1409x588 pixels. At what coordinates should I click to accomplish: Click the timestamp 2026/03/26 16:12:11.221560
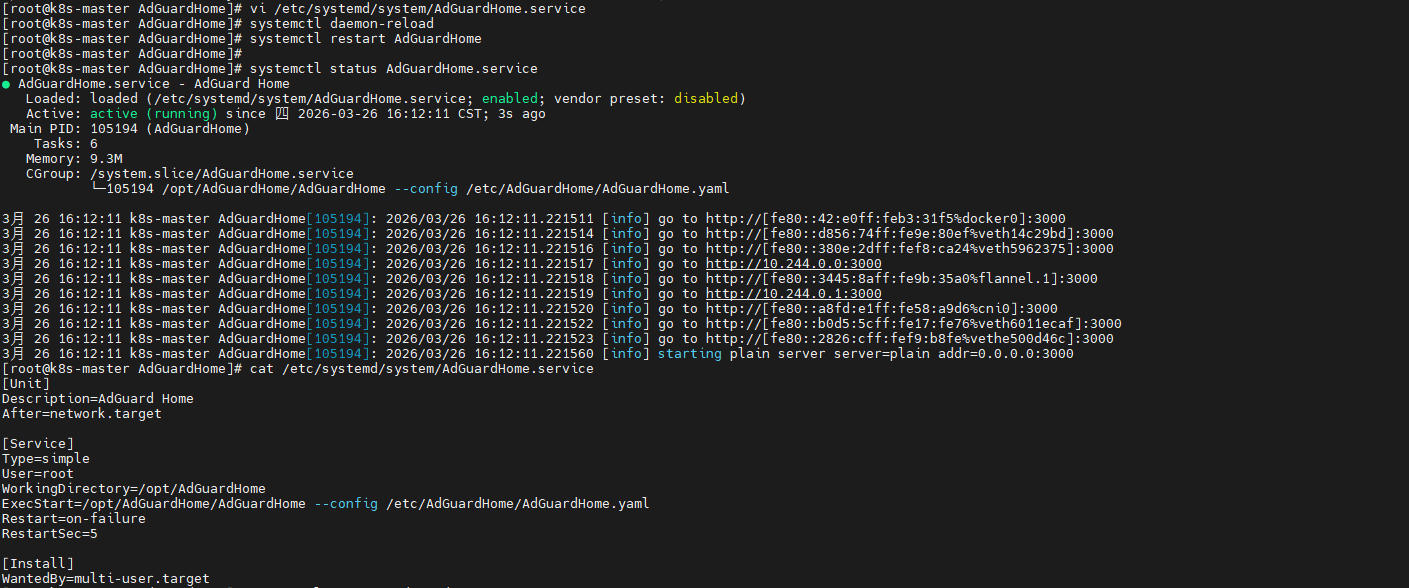point(490,354)
